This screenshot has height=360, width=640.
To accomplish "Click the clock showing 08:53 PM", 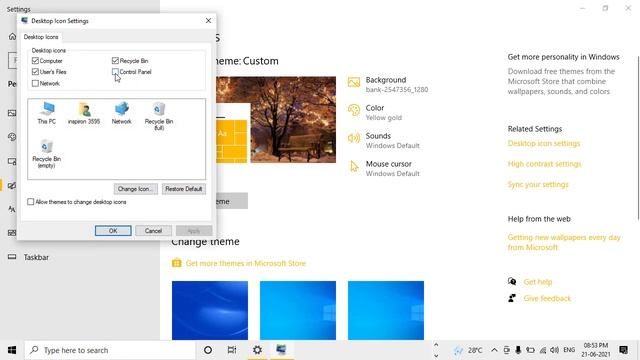I will [596, 350].
